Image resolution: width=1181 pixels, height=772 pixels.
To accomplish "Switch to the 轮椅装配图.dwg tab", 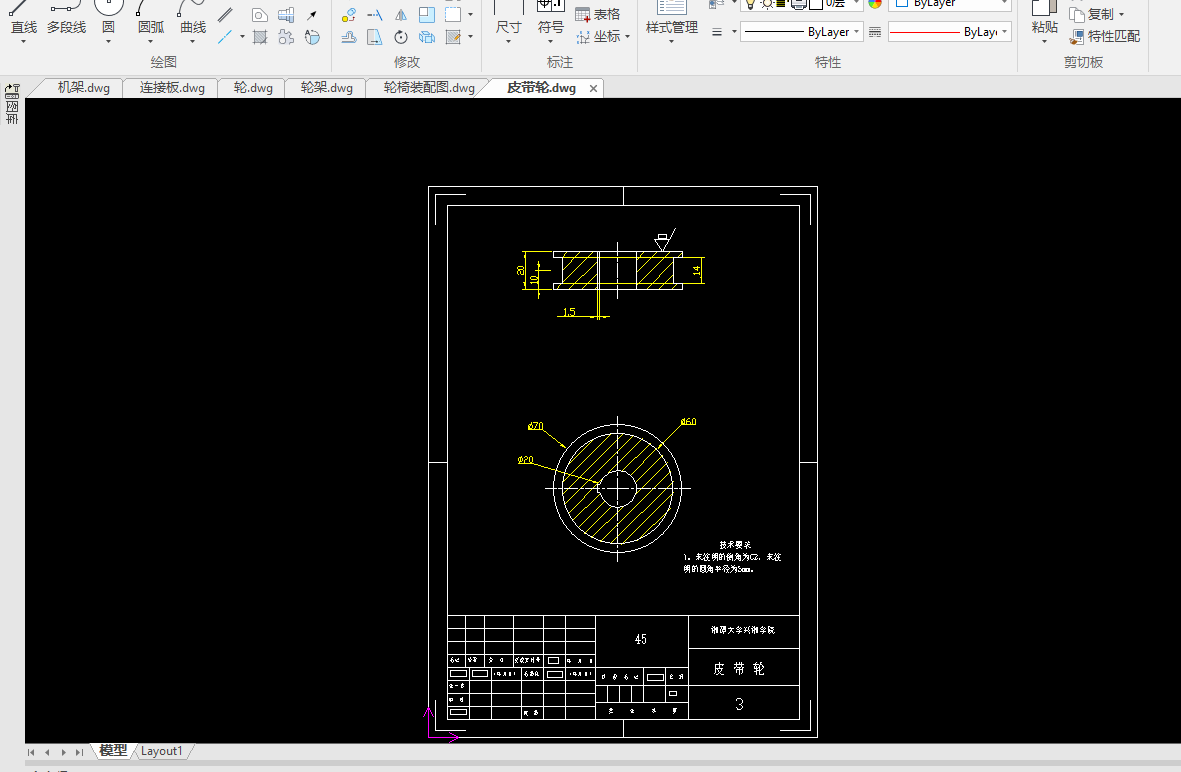I will [x=428, y=88].
